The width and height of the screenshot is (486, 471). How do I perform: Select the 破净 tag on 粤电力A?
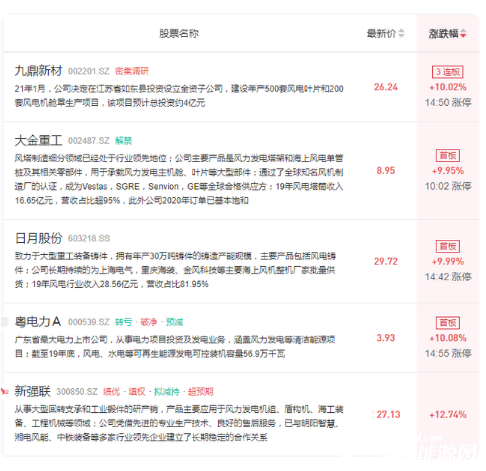149,322
